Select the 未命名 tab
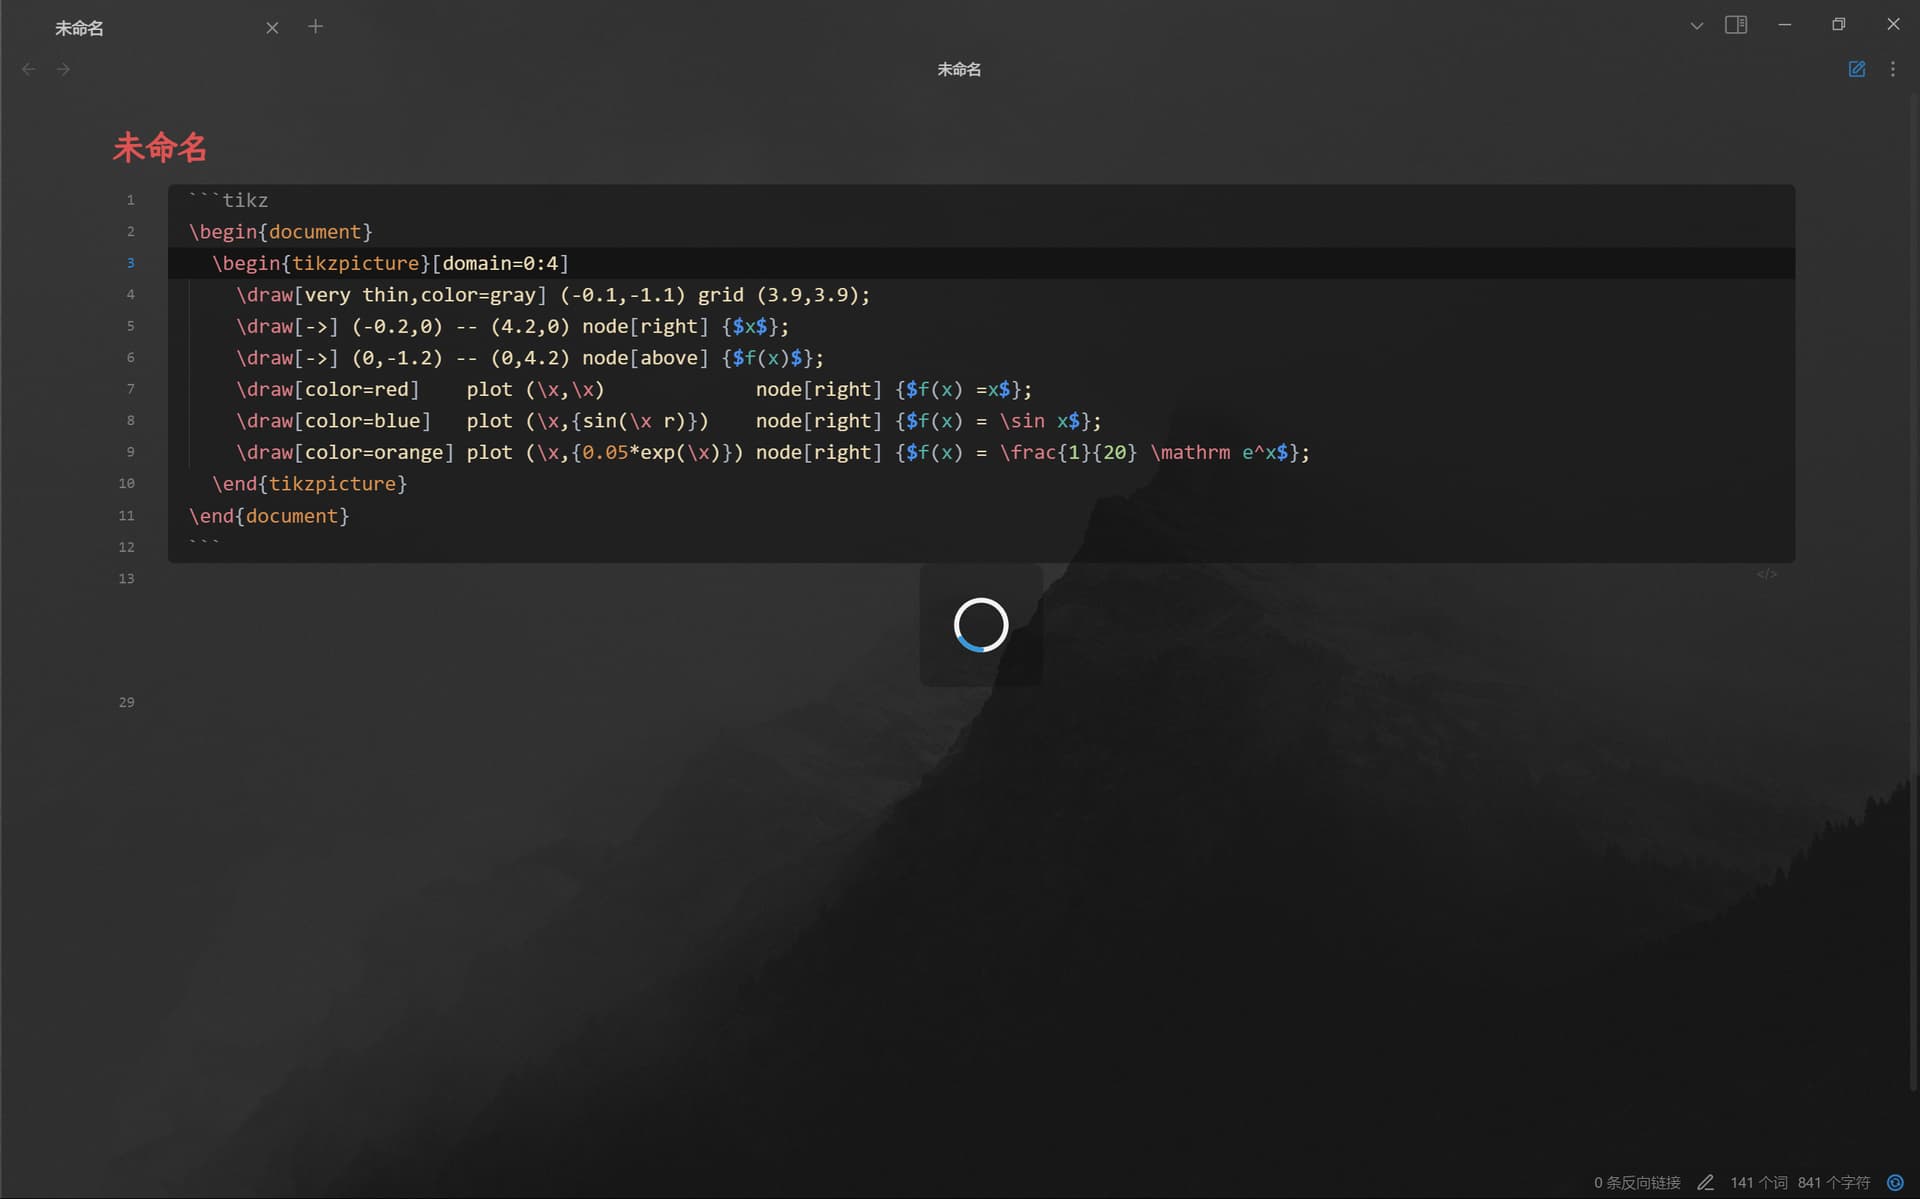This screenshot has height=1199, width=1920. coord(150,28)
